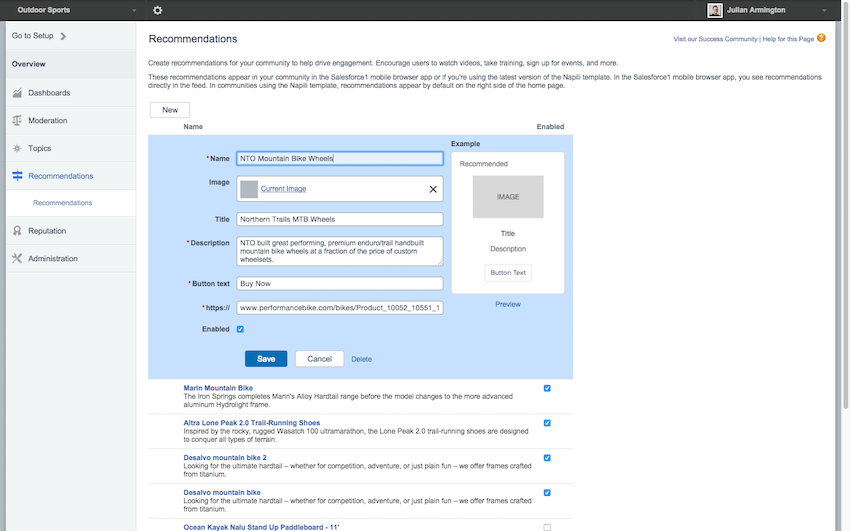
Task: Open the settings gear icon in top bar
Action: pos(157,10)
